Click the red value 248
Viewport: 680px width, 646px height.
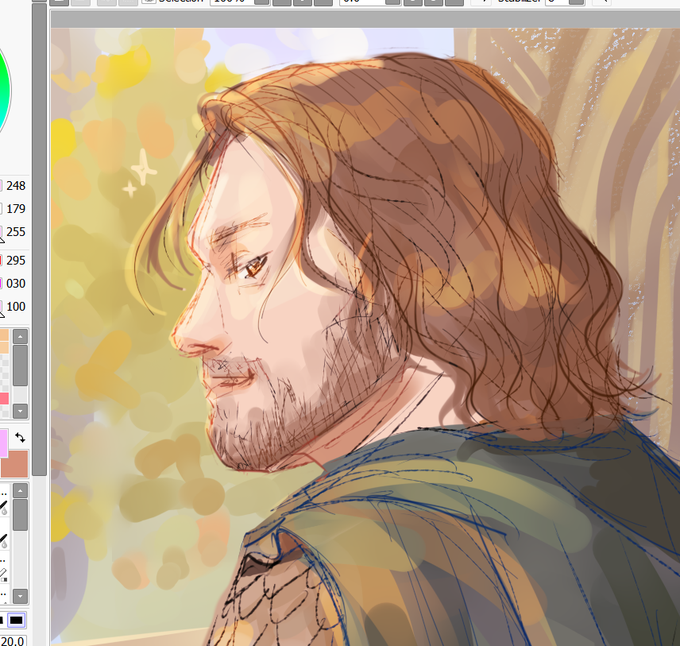point(16,186)
